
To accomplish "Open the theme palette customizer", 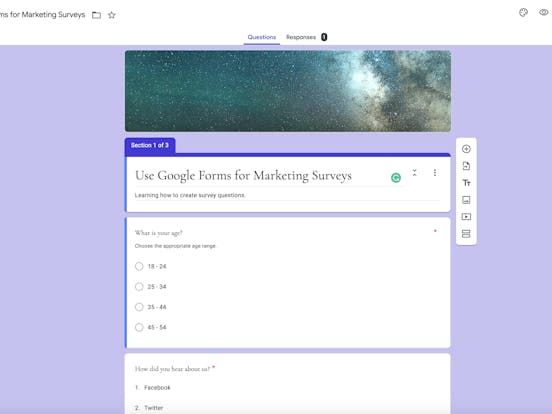I will (523, 13).
